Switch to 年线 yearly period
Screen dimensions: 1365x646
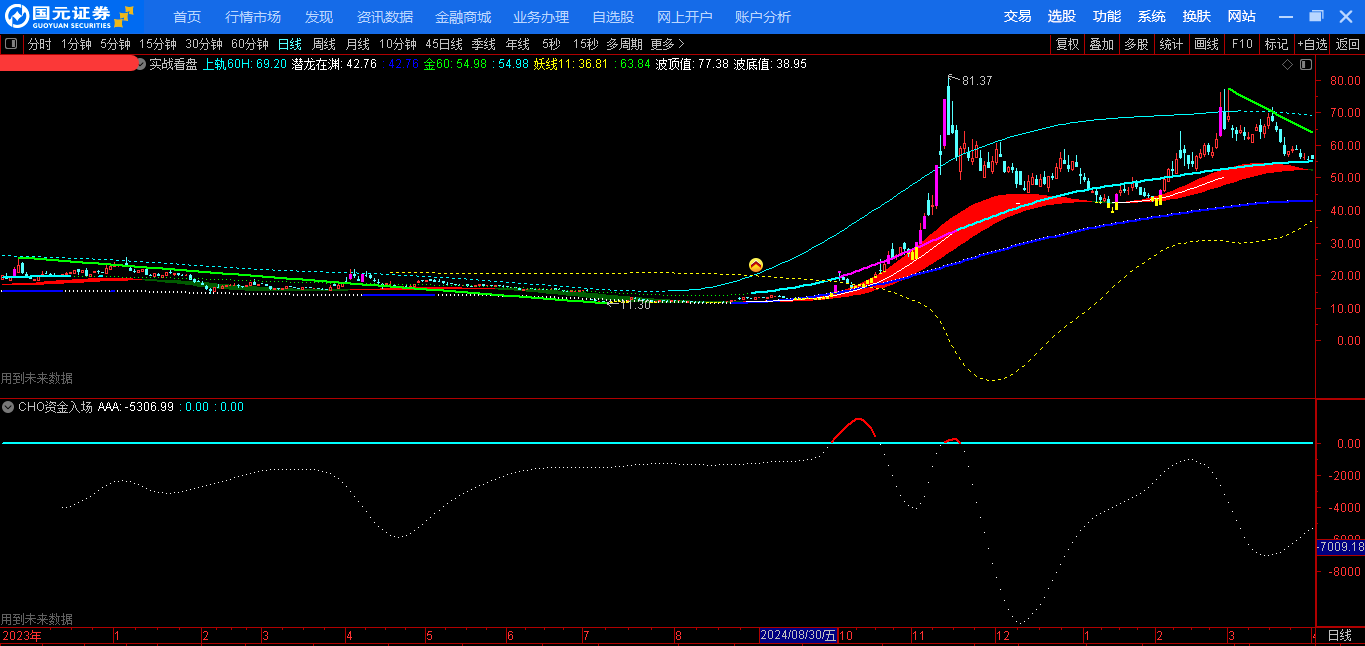pos(518,44)
